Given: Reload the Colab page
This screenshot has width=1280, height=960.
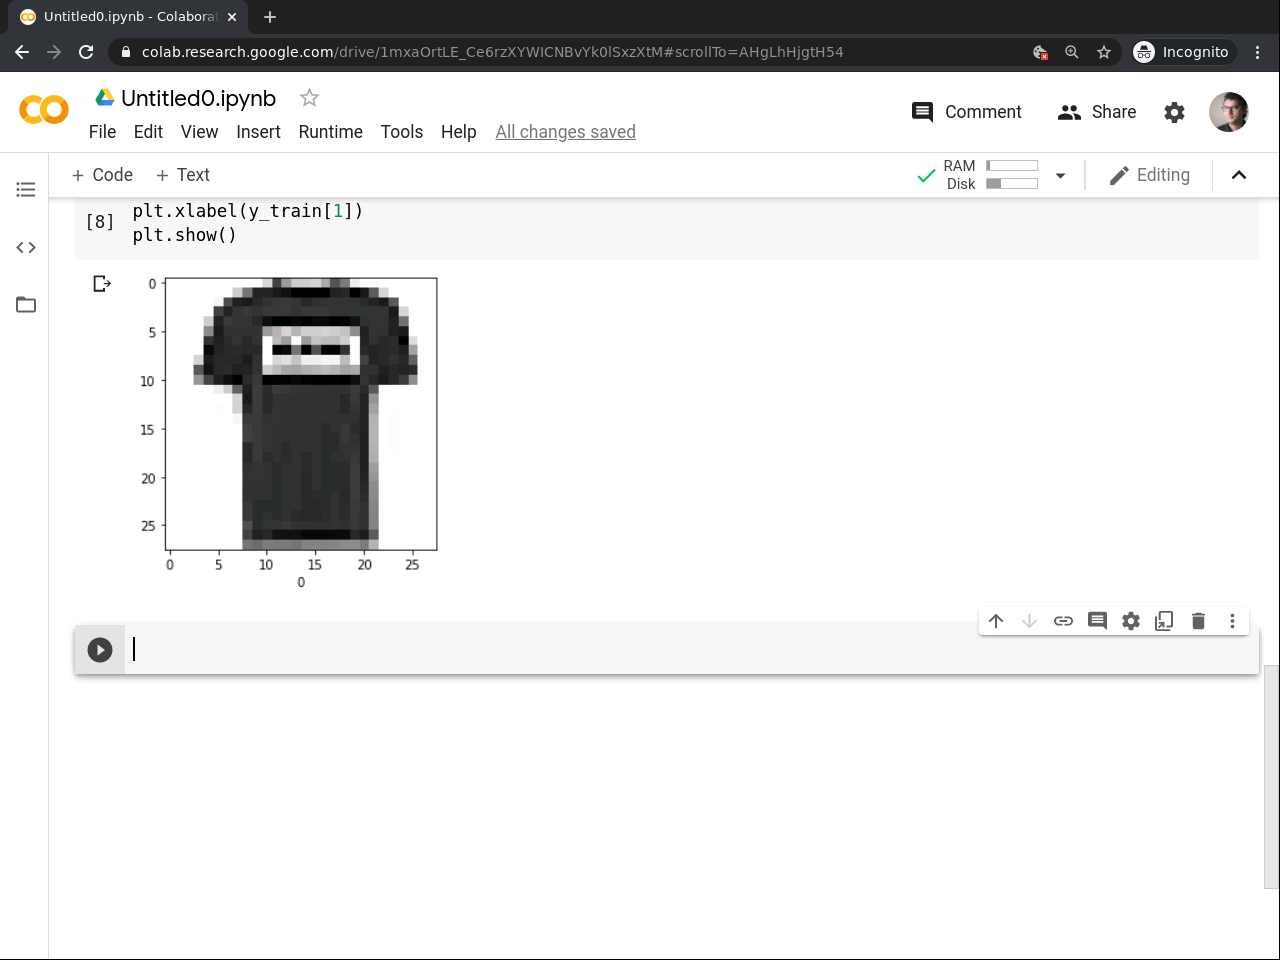Looking at the screenshot, I should click(x=86, y=52).
